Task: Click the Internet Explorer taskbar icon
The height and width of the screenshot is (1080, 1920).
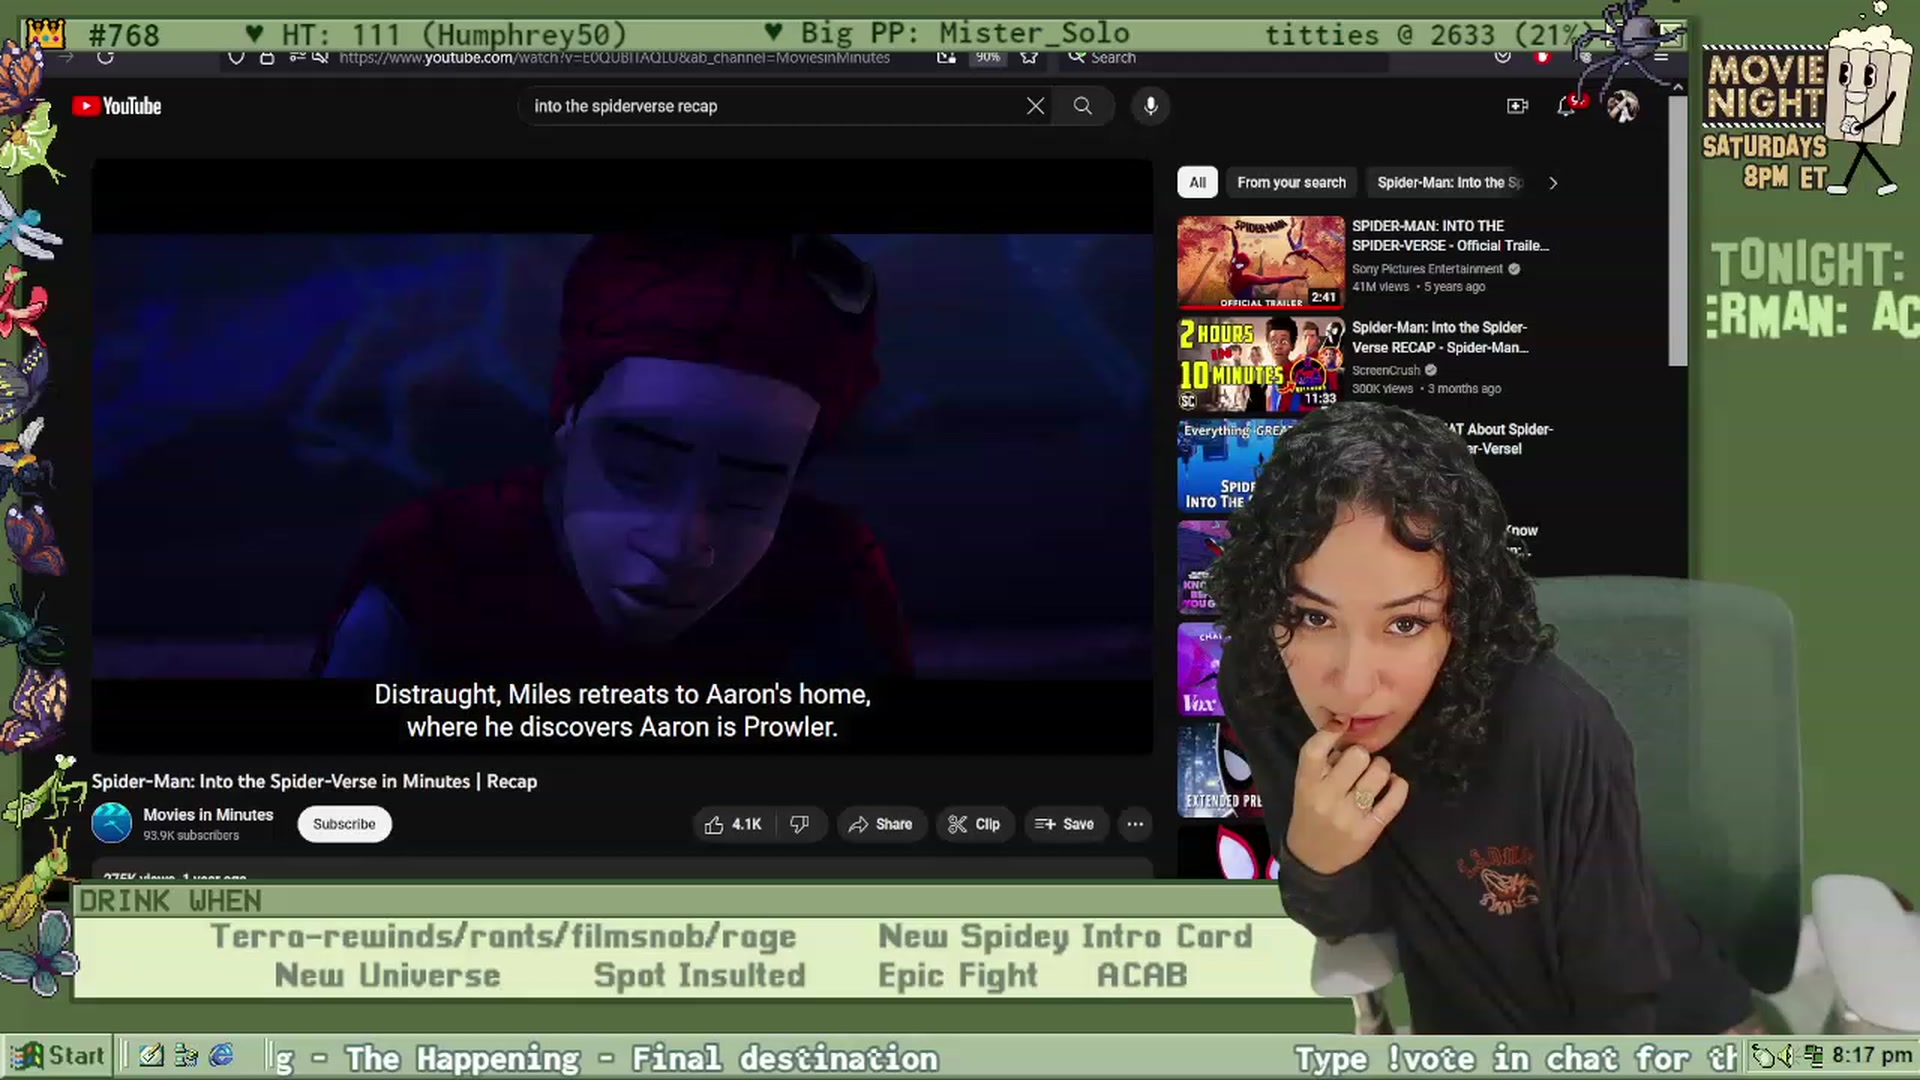Action: coord(221,1055)
